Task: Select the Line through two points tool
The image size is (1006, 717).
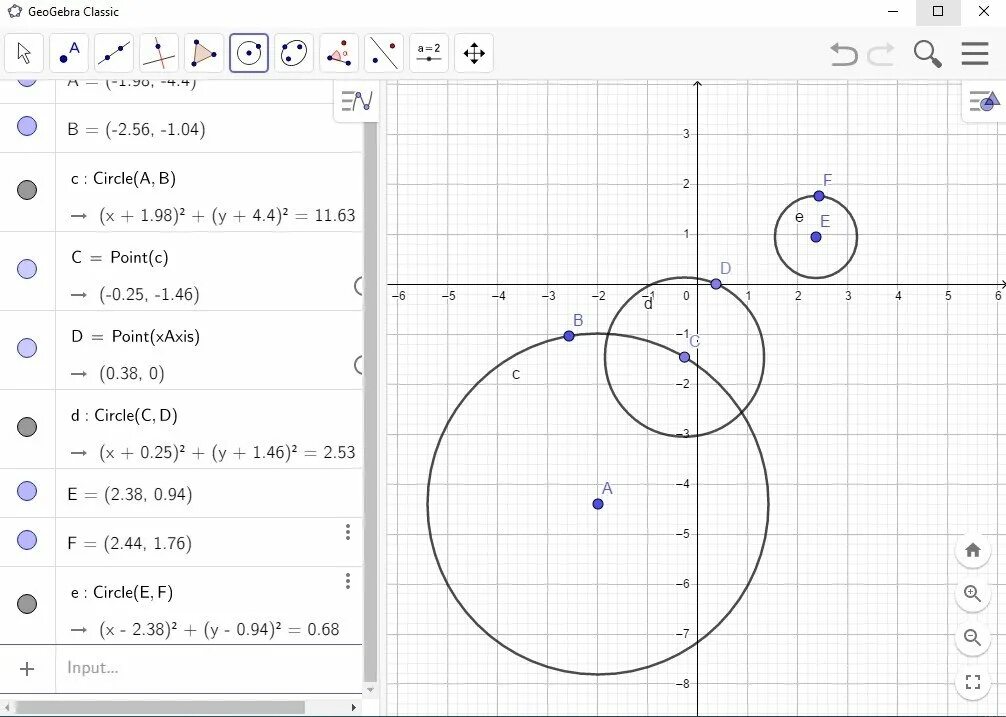Action: point(114,53)
